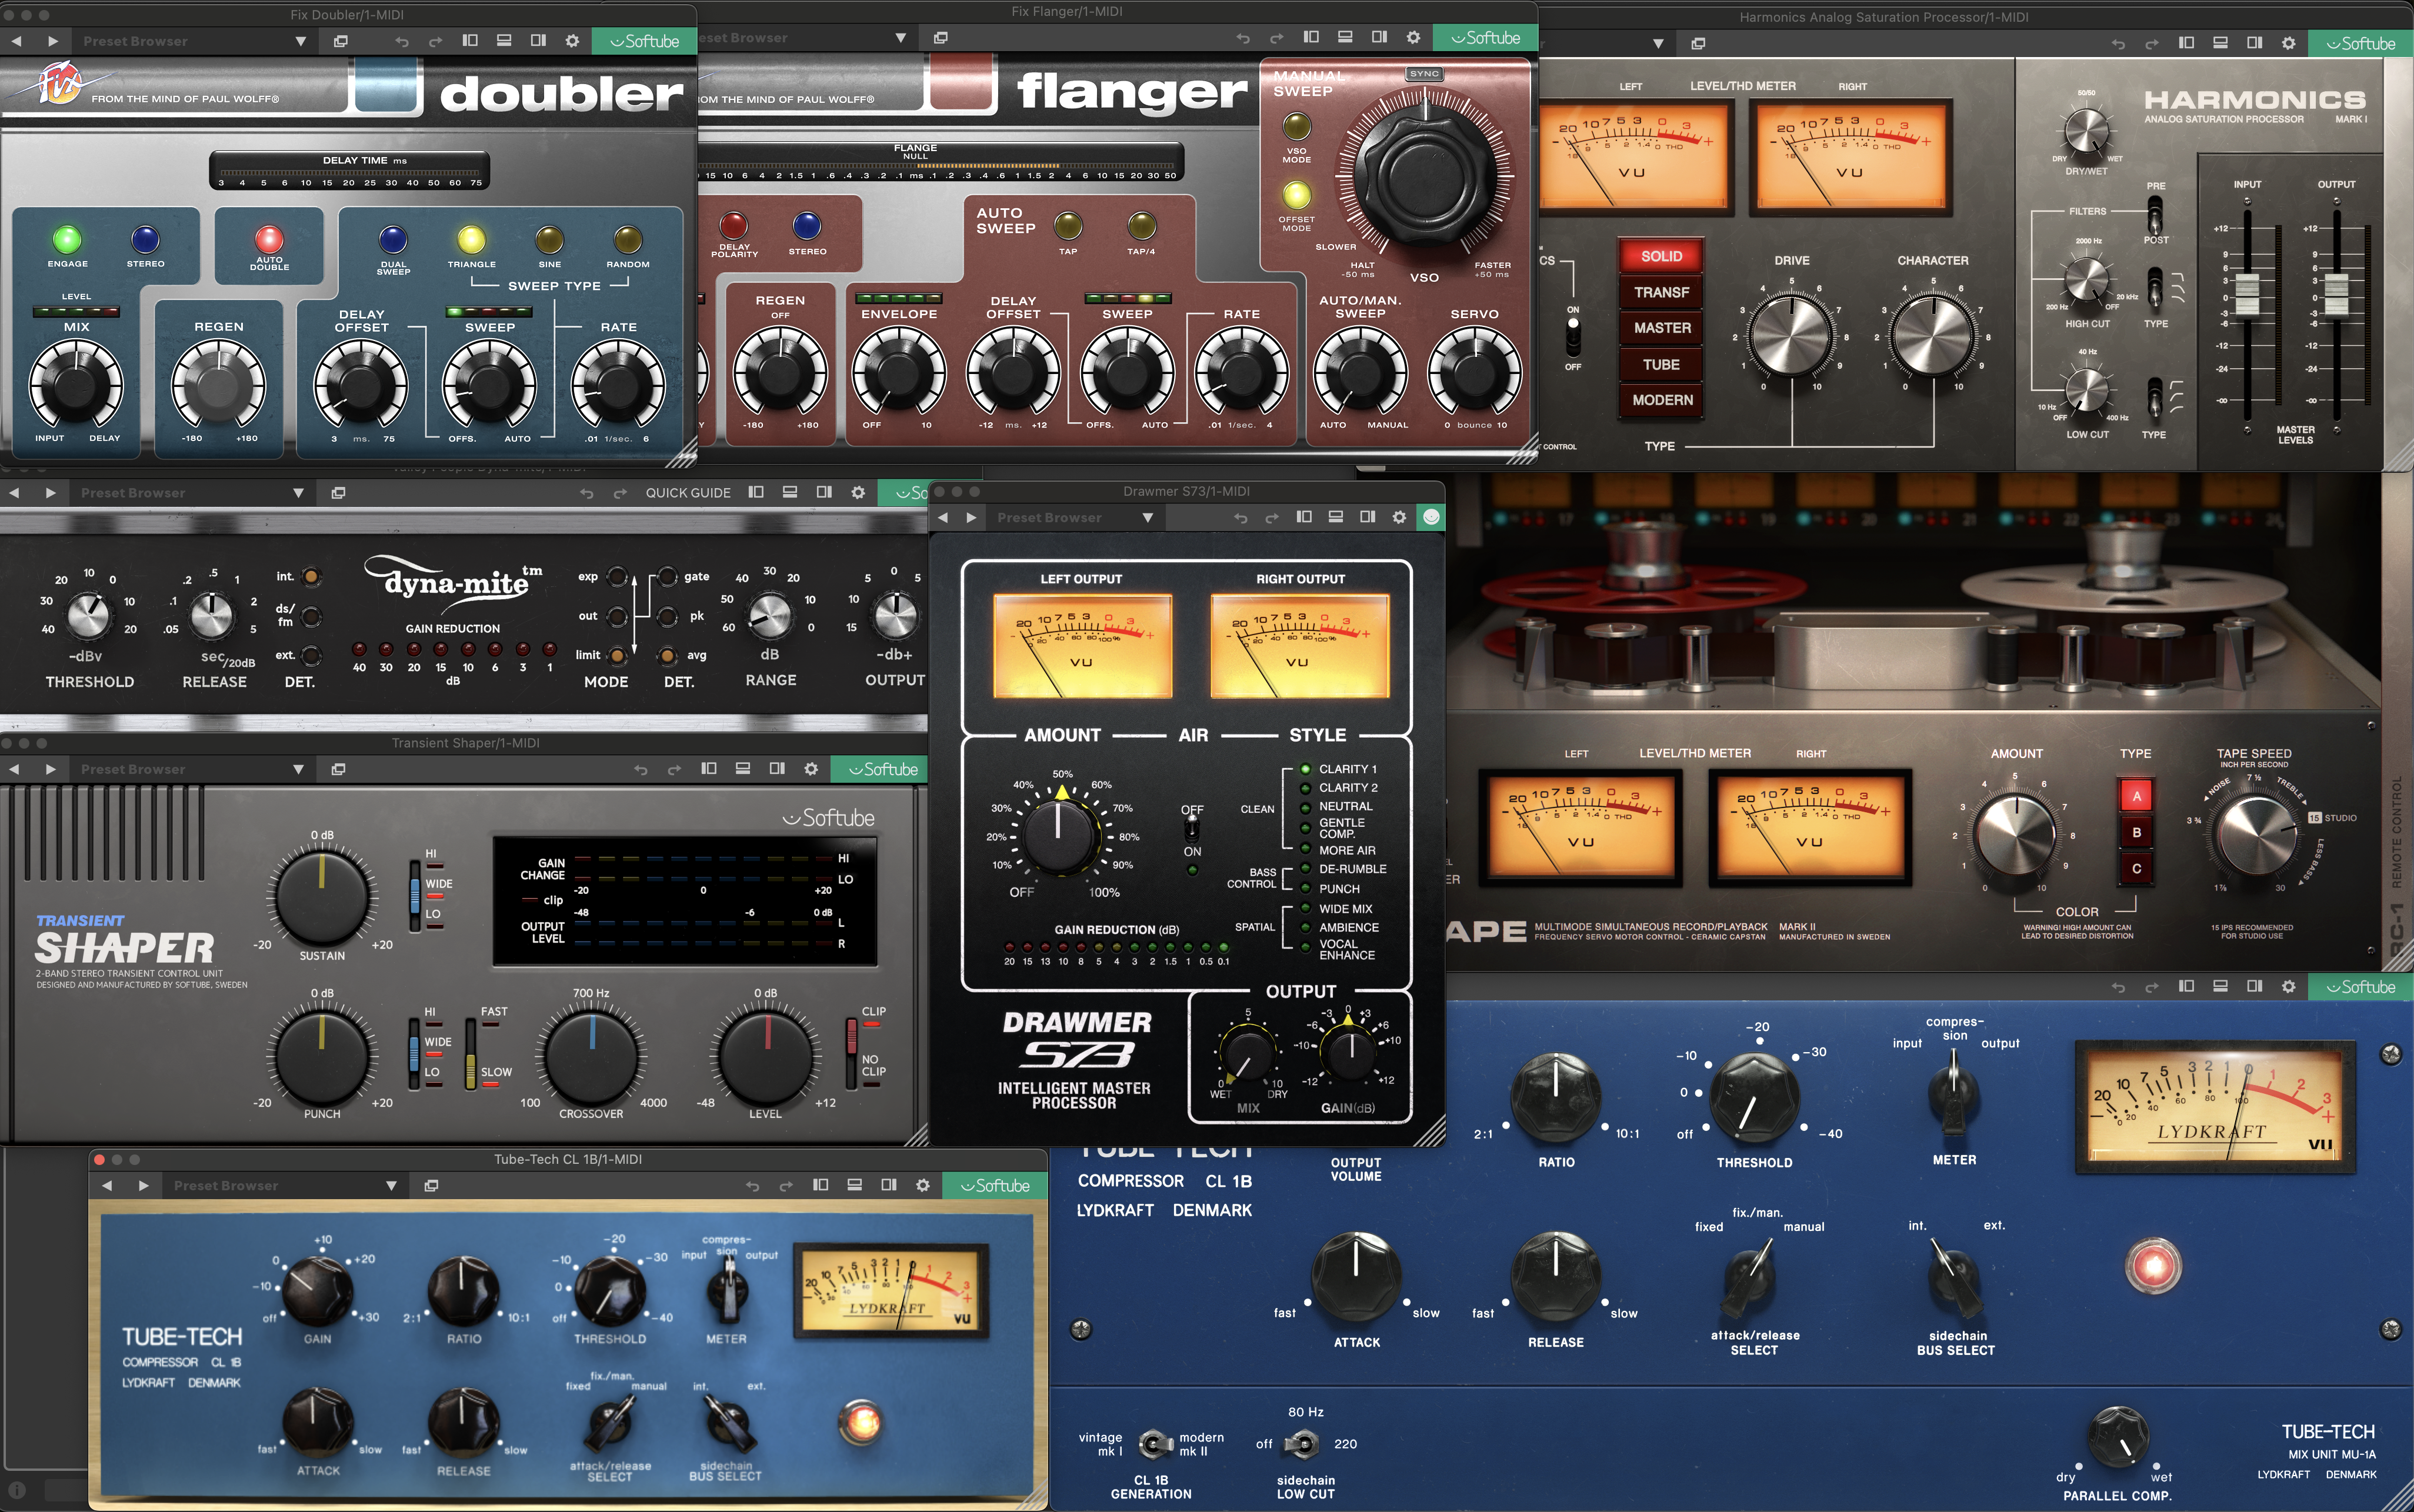This screenshot has width=2414, height=1512.
Task: Click previous preset arrow in Tube-Tech CL 1B
Action: (x=107, y=1185)
